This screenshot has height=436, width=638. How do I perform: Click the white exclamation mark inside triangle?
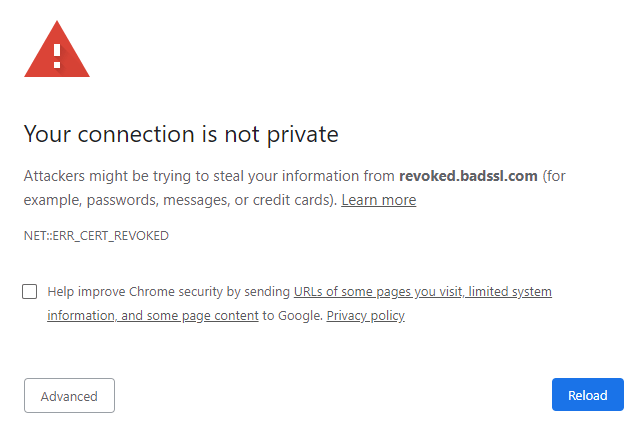click(x=57, y=56)
